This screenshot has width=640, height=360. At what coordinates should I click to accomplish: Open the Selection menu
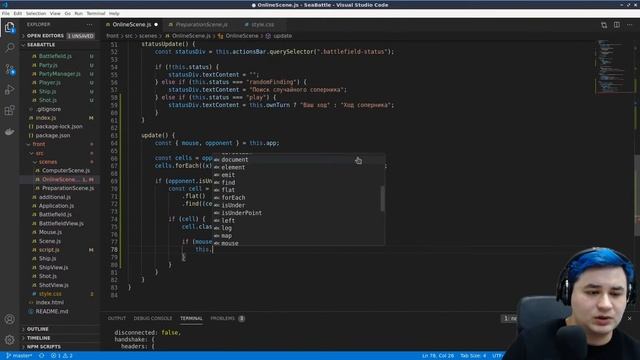coord(36,13)
